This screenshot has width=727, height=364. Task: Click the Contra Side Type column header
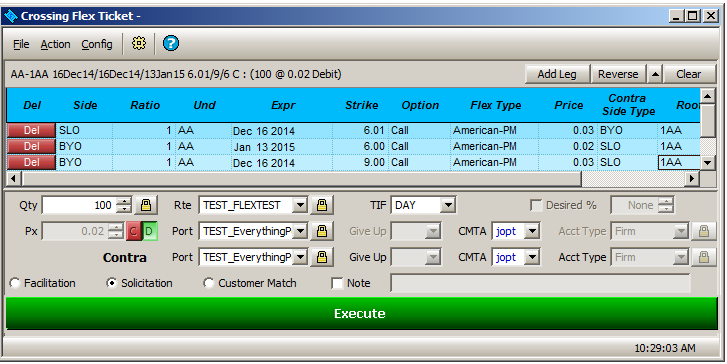coord(628,105)
